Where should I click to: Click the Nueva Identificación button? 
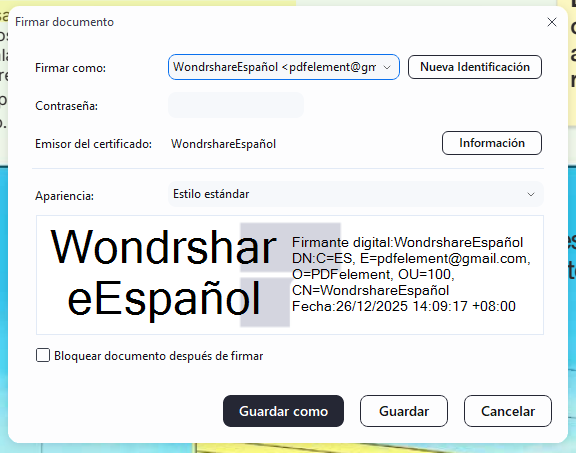point(475,67)
